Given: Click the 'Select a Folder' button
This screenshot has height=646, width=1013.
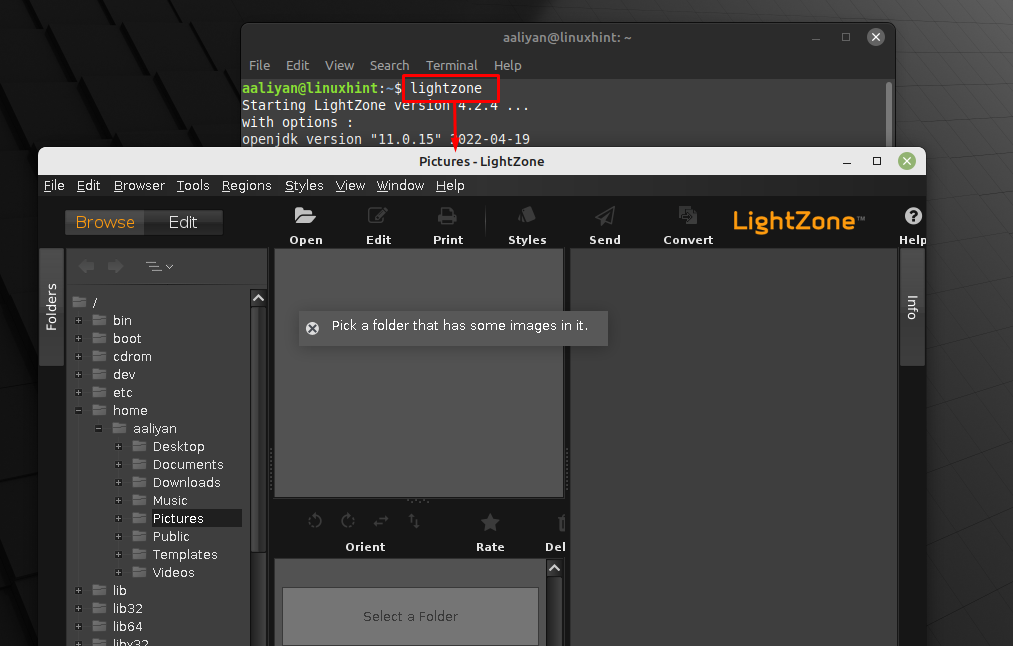Looking at the screenshot, I should pyautogui.click(x=411, y=616).
